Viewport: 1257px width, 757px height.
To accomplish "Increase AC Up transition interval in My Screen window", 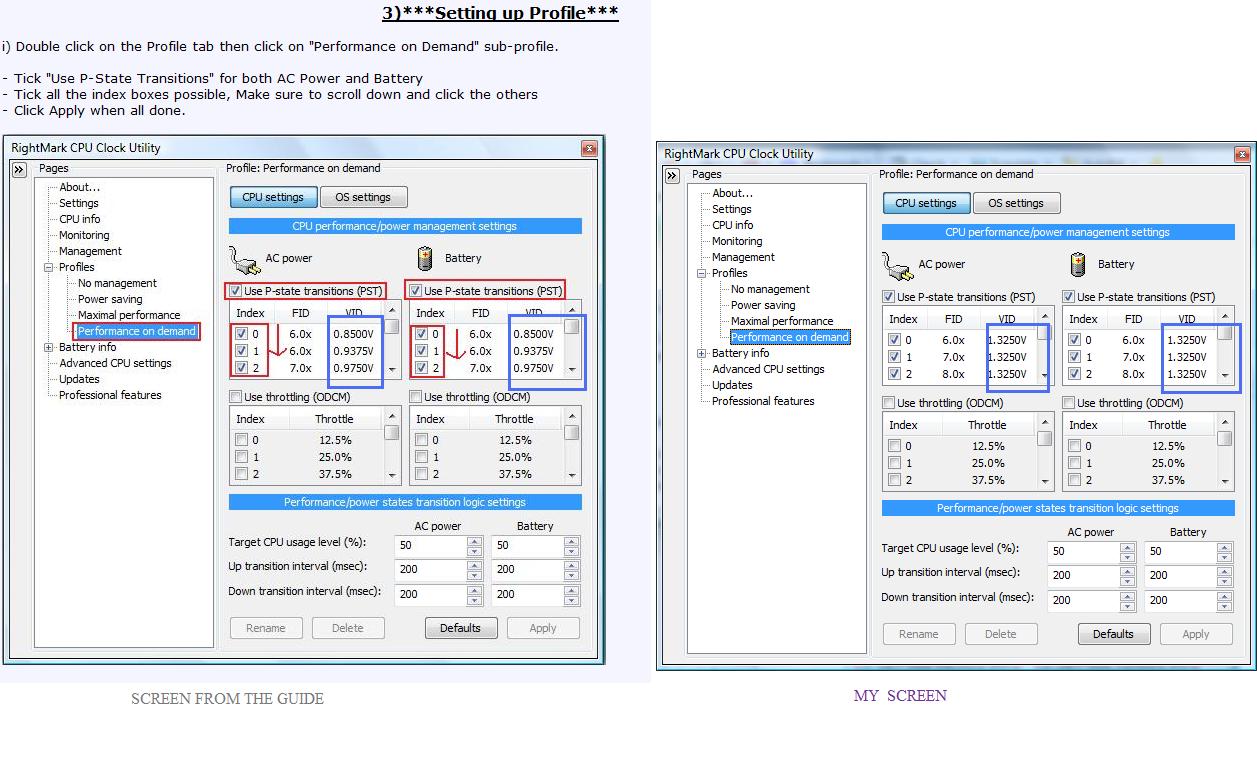I will (x=1128, y=571).
